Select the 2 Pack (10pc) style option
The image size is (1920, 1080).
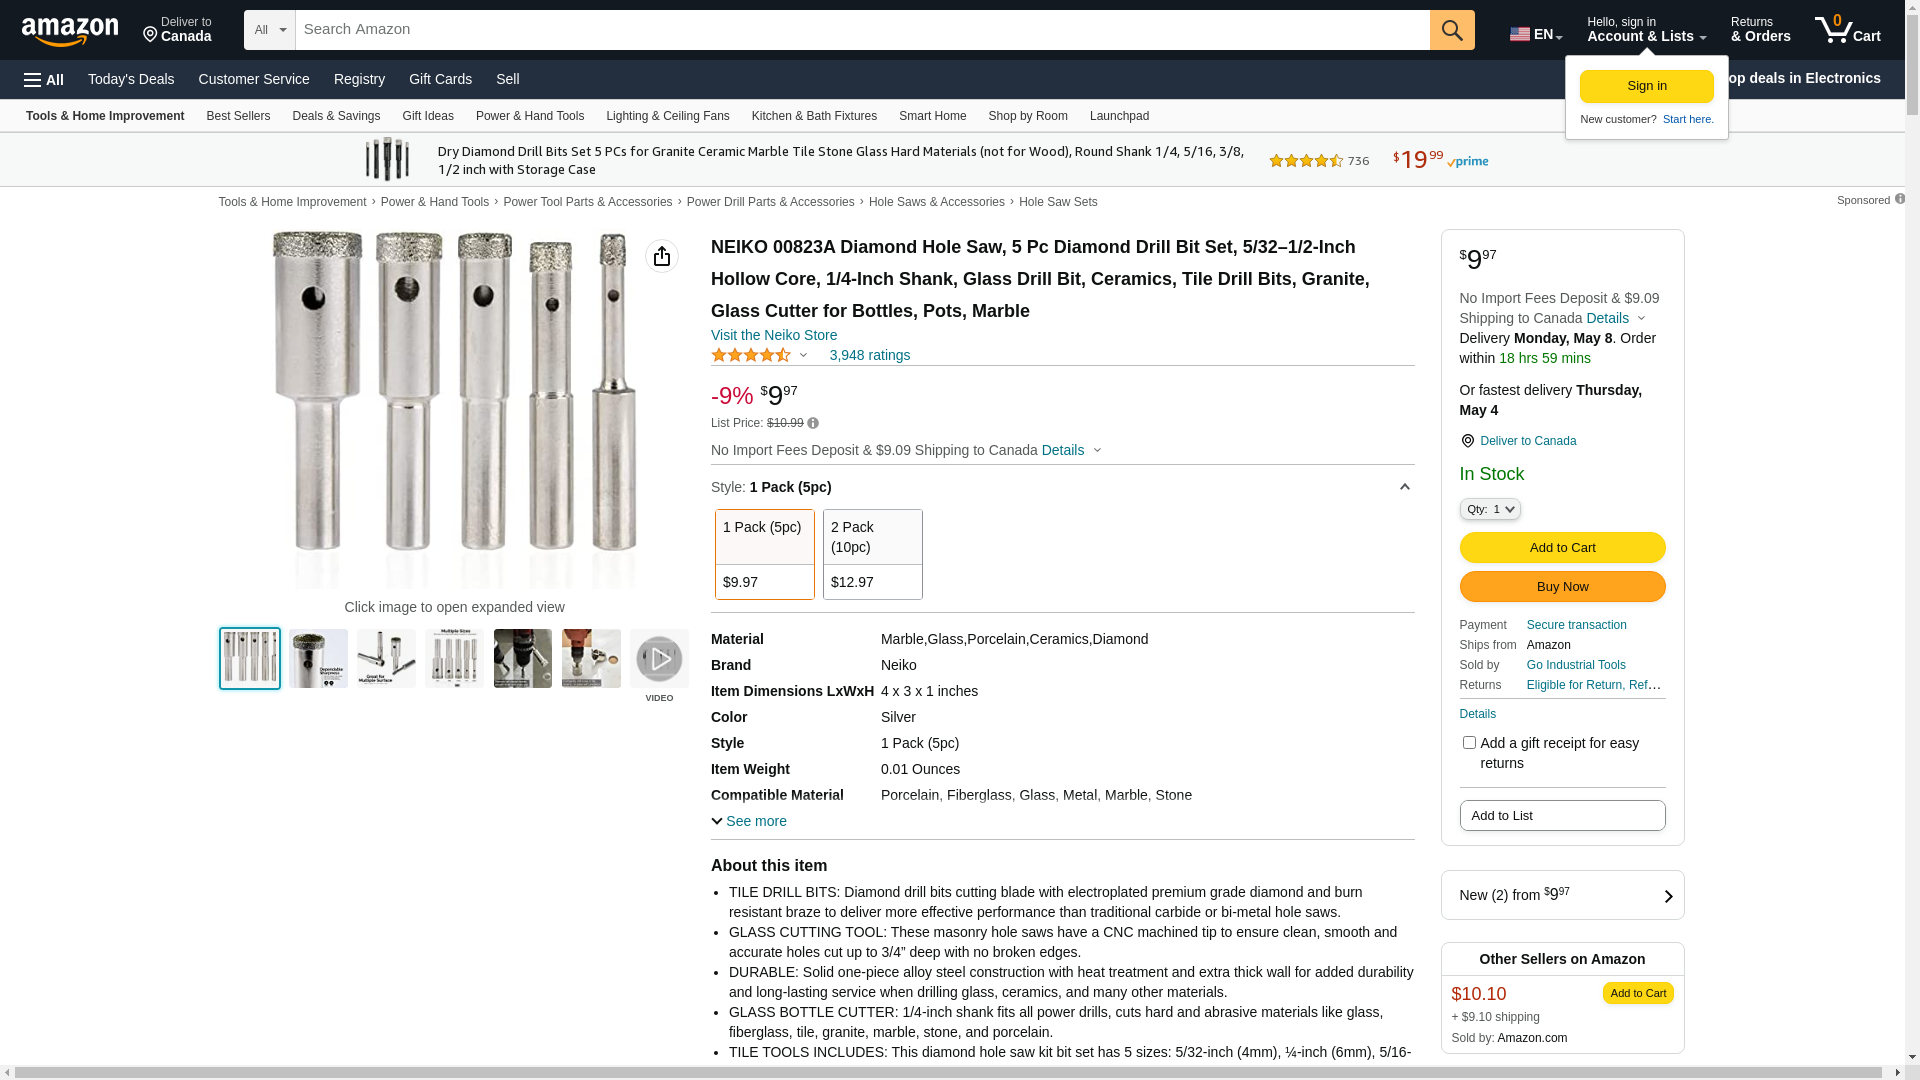coord(872,554)
